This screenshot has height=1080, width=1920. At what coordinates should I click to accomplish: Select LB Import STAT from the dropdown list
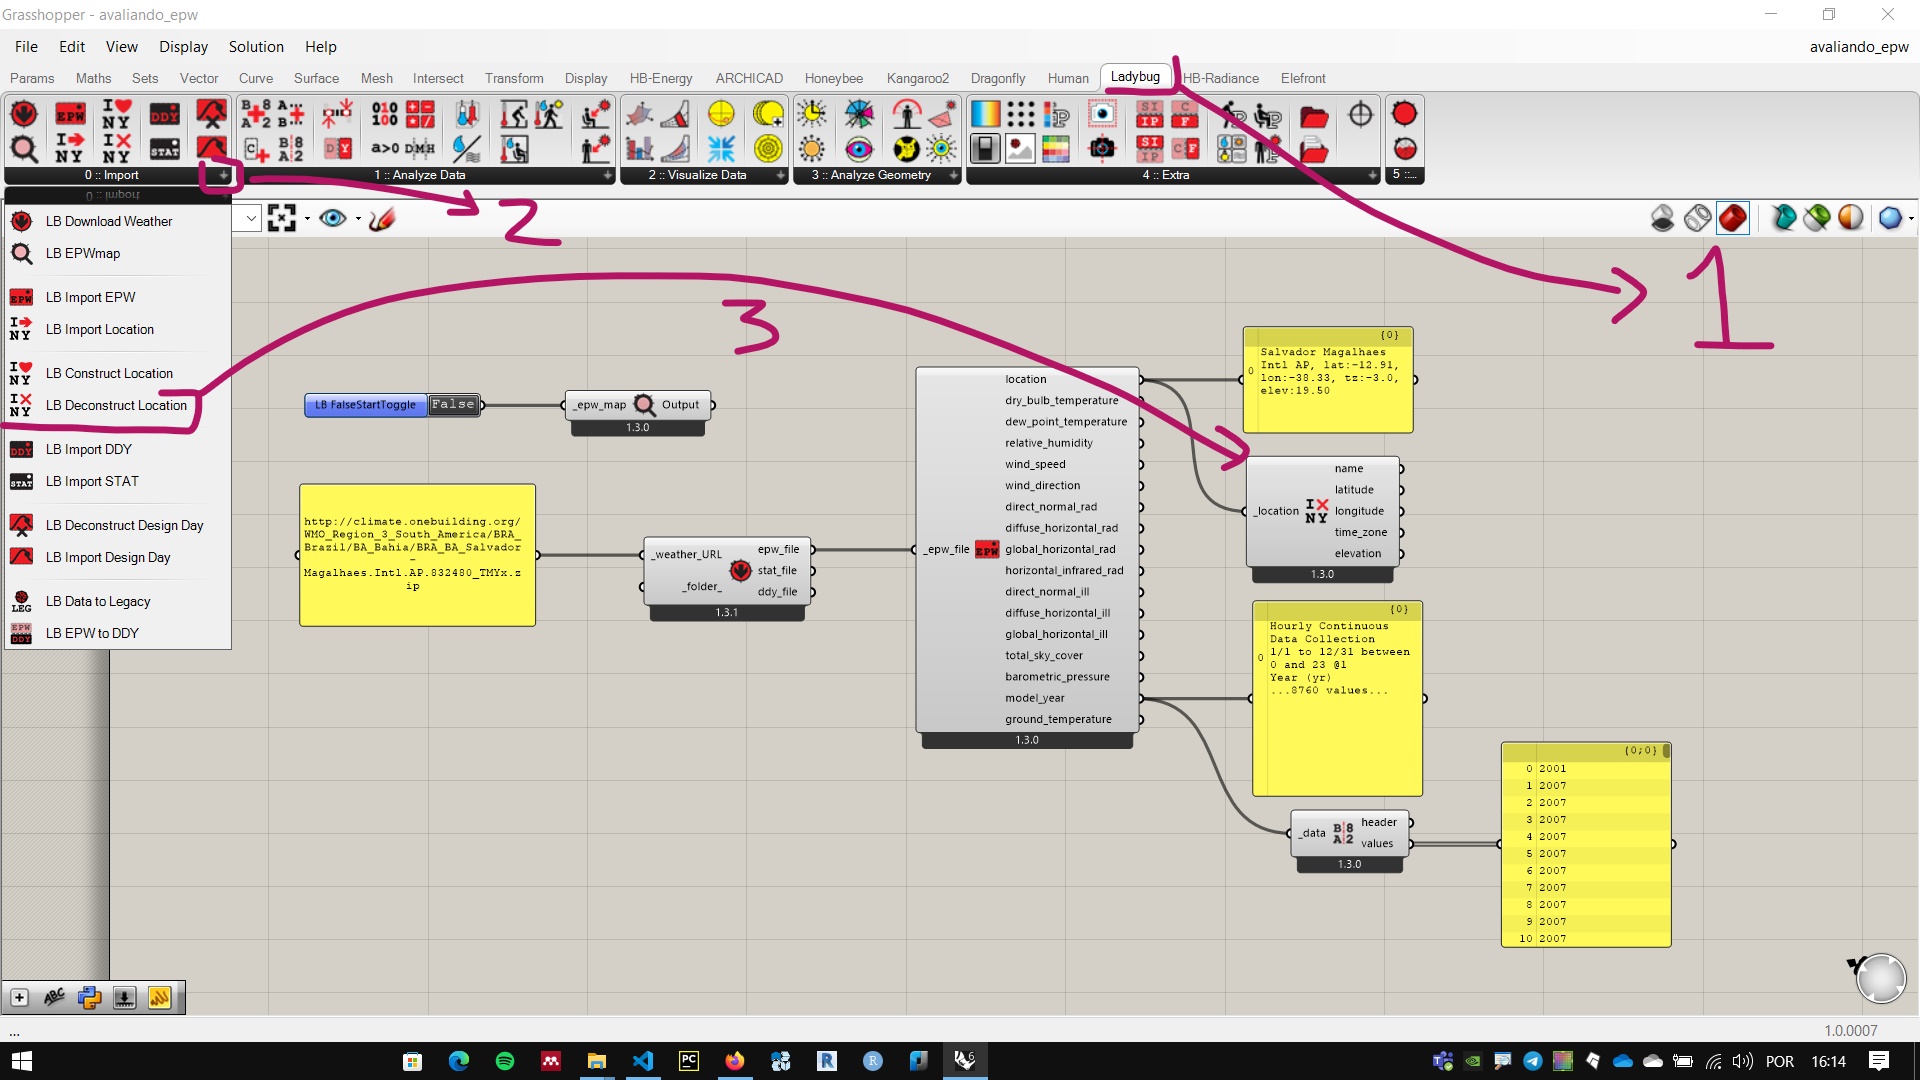click(118, 481)
